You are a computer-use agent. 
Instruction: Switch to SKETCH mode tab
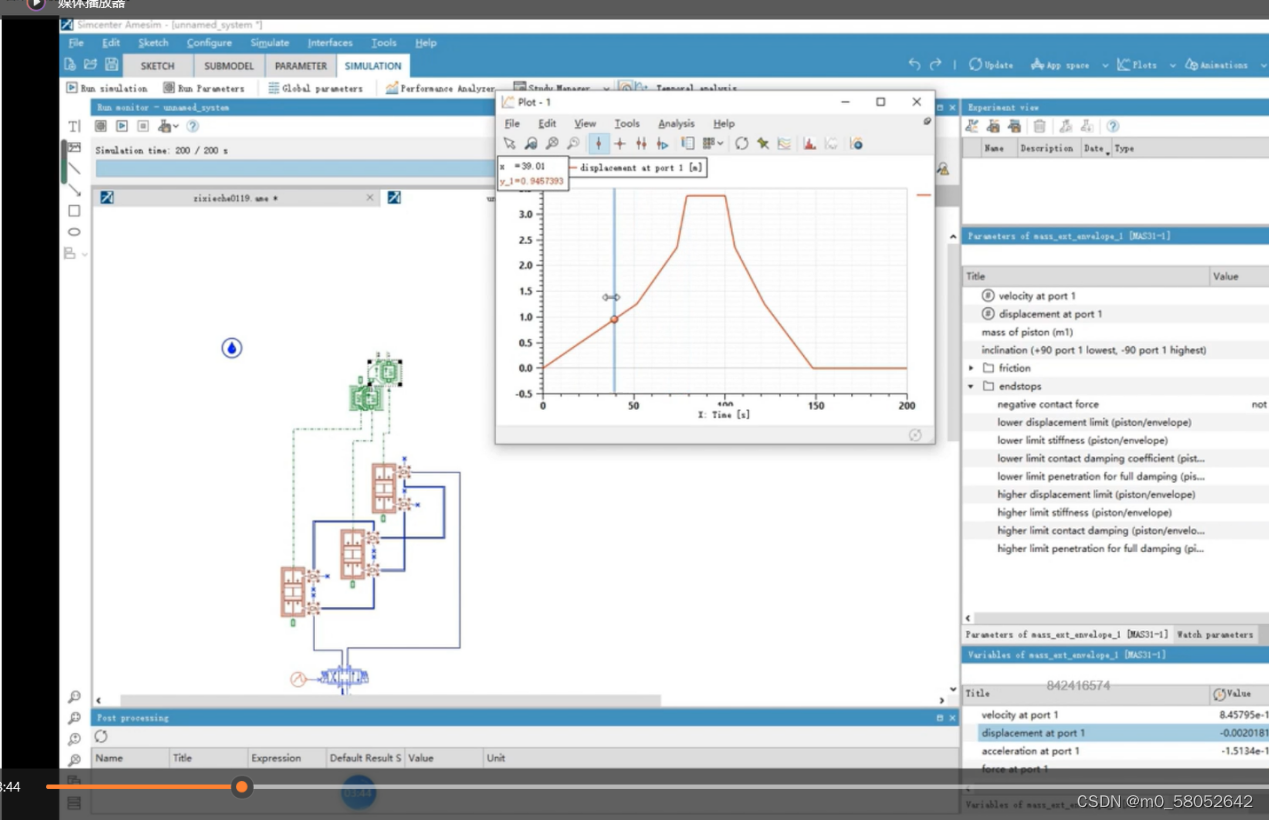(x=157, y=66)
